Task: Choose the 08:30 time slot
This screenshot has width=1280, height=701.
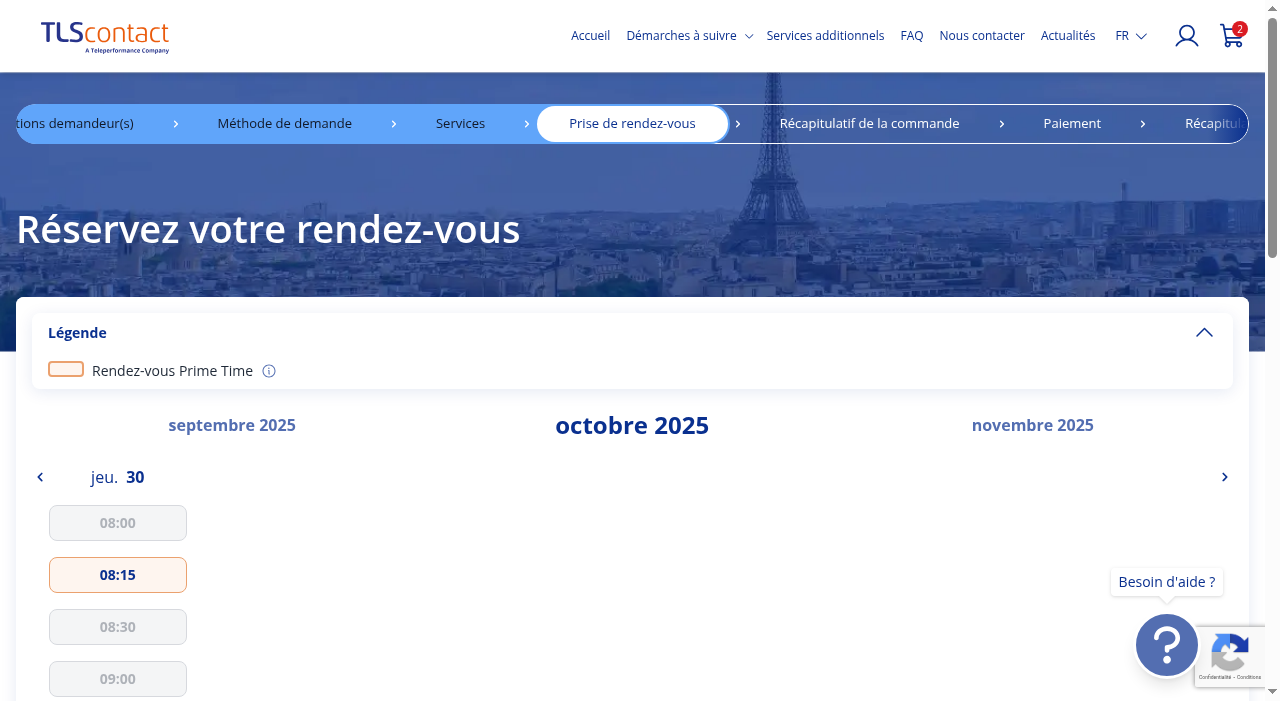Action: 118,627
